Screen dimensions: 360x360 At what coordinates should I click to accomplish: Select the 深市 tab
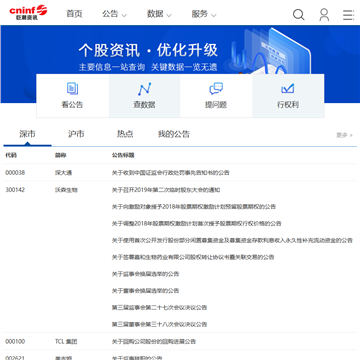27,134
